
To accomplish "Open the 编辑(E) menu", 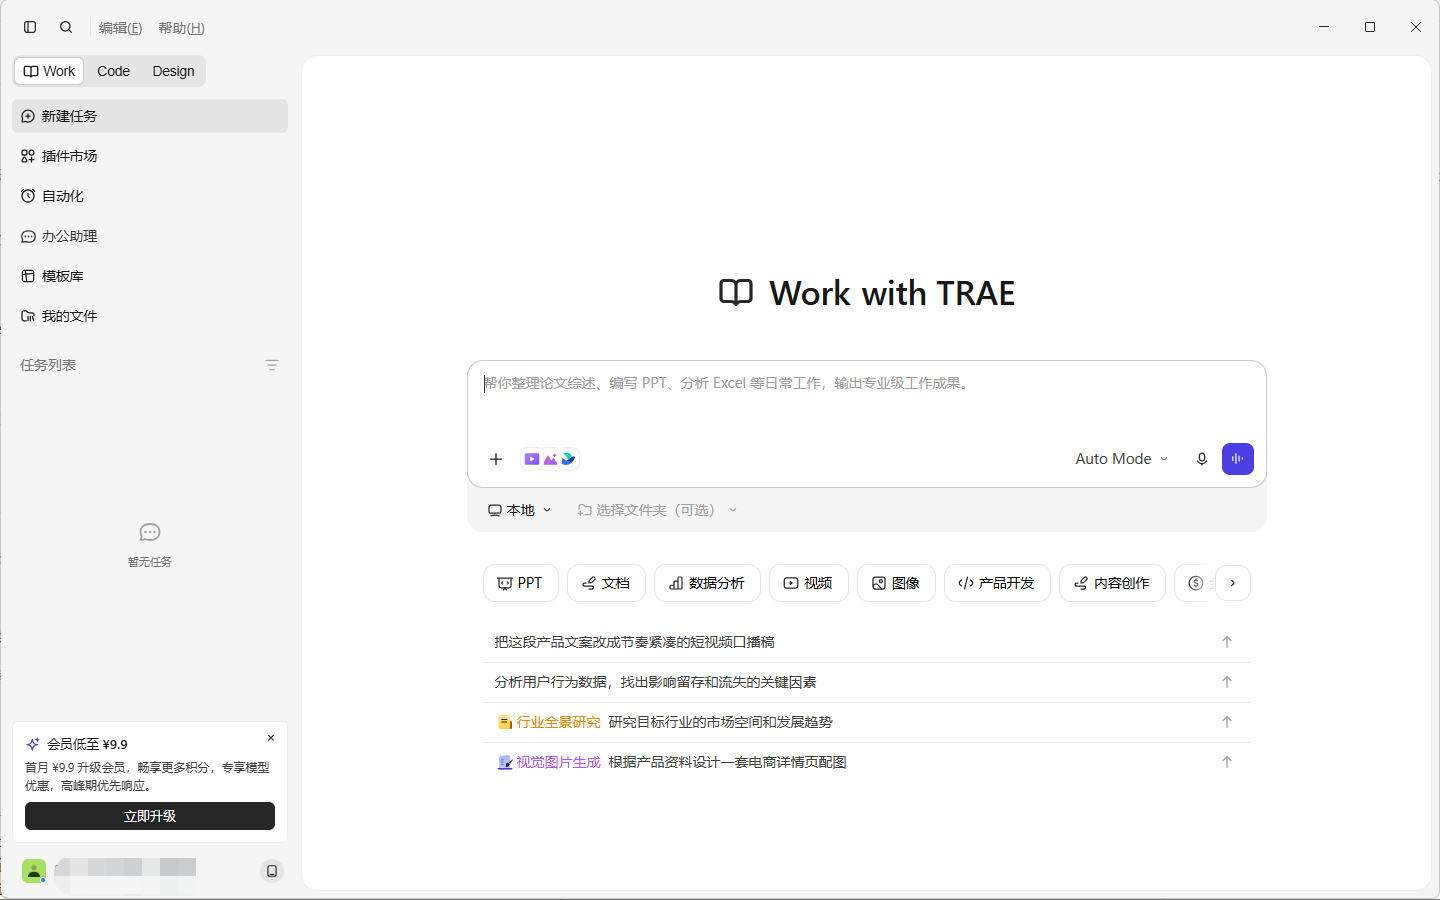I will pyautogui.click(x=120, y=28).
